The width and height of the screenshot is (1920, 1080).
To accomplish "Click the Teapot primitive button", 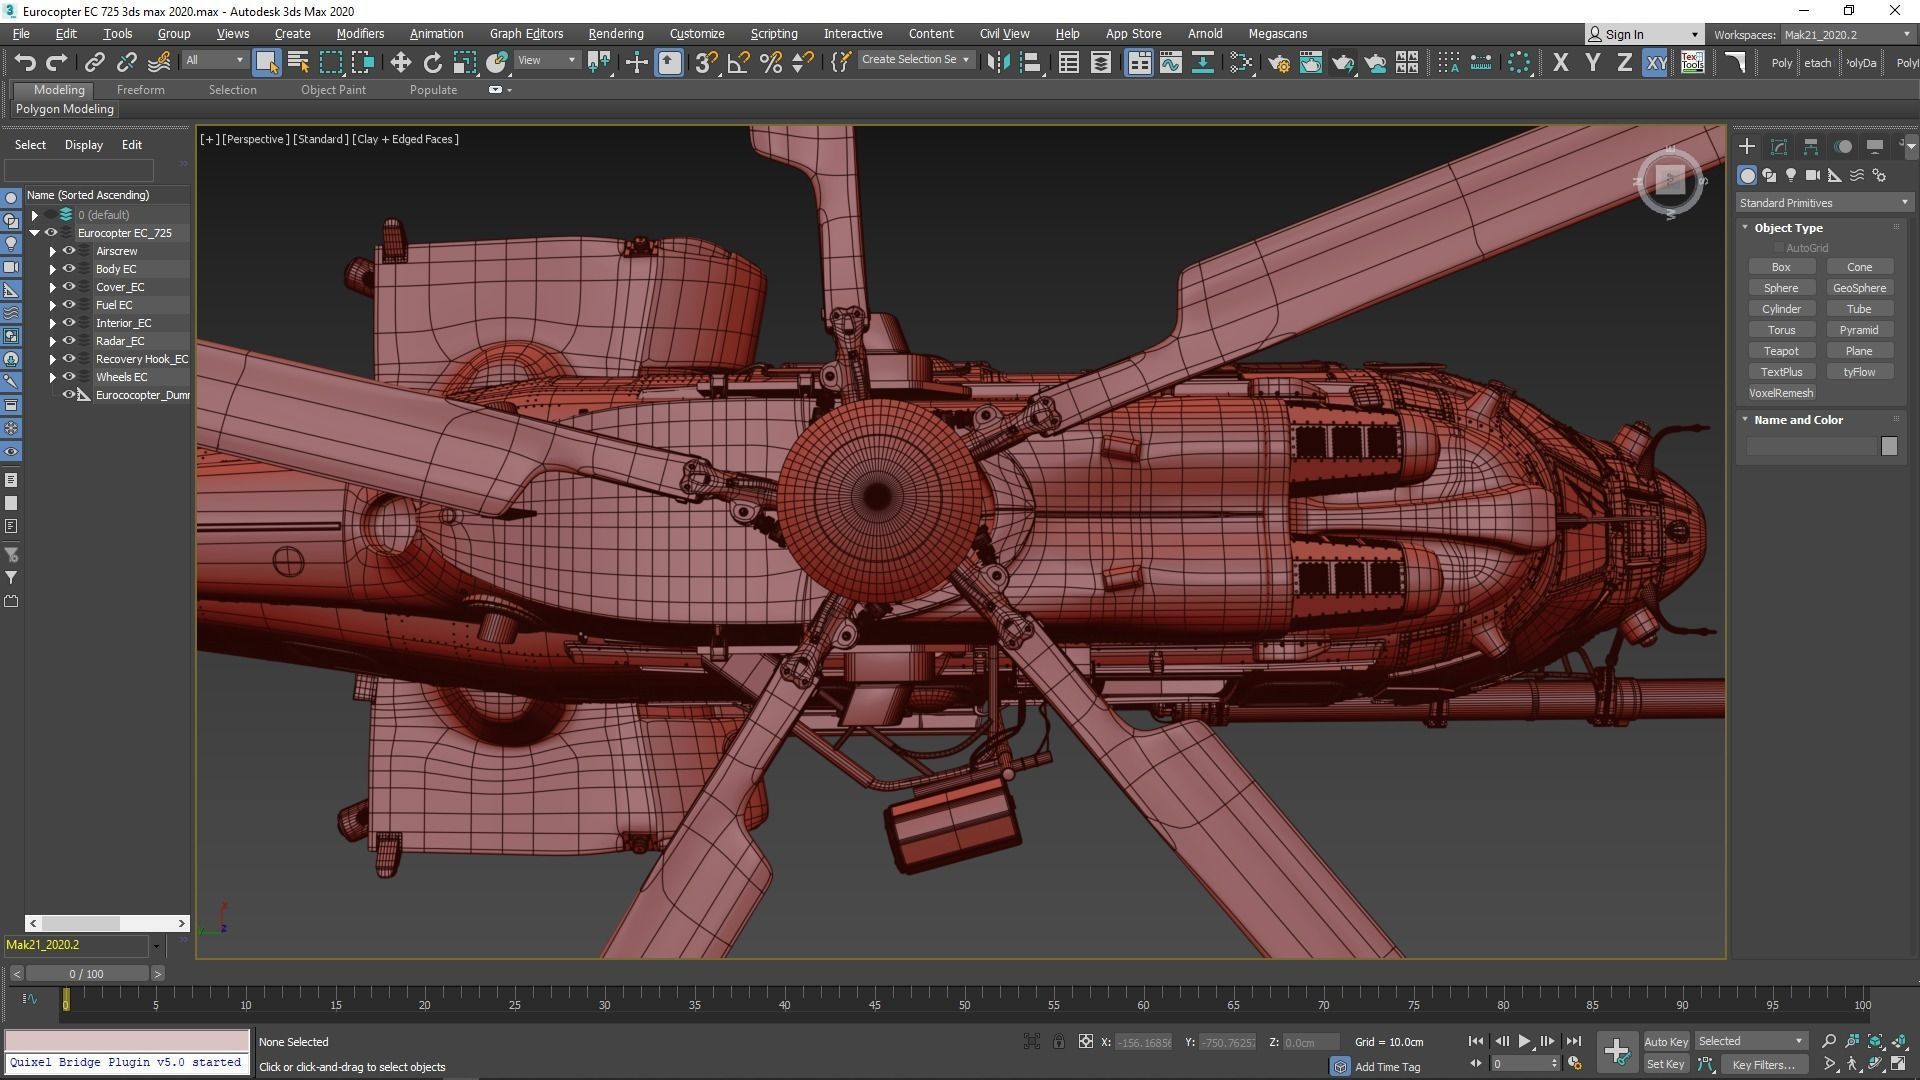I will coord(1780,351).
